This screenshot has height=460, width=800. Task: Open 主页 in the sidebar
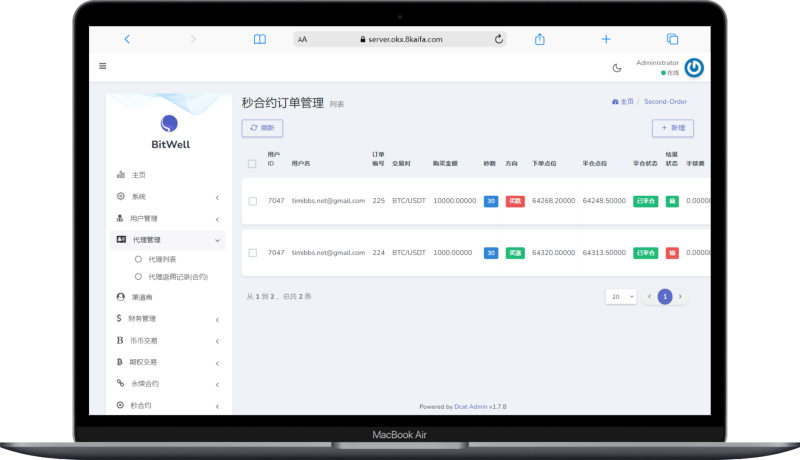[x=138, y=175]
